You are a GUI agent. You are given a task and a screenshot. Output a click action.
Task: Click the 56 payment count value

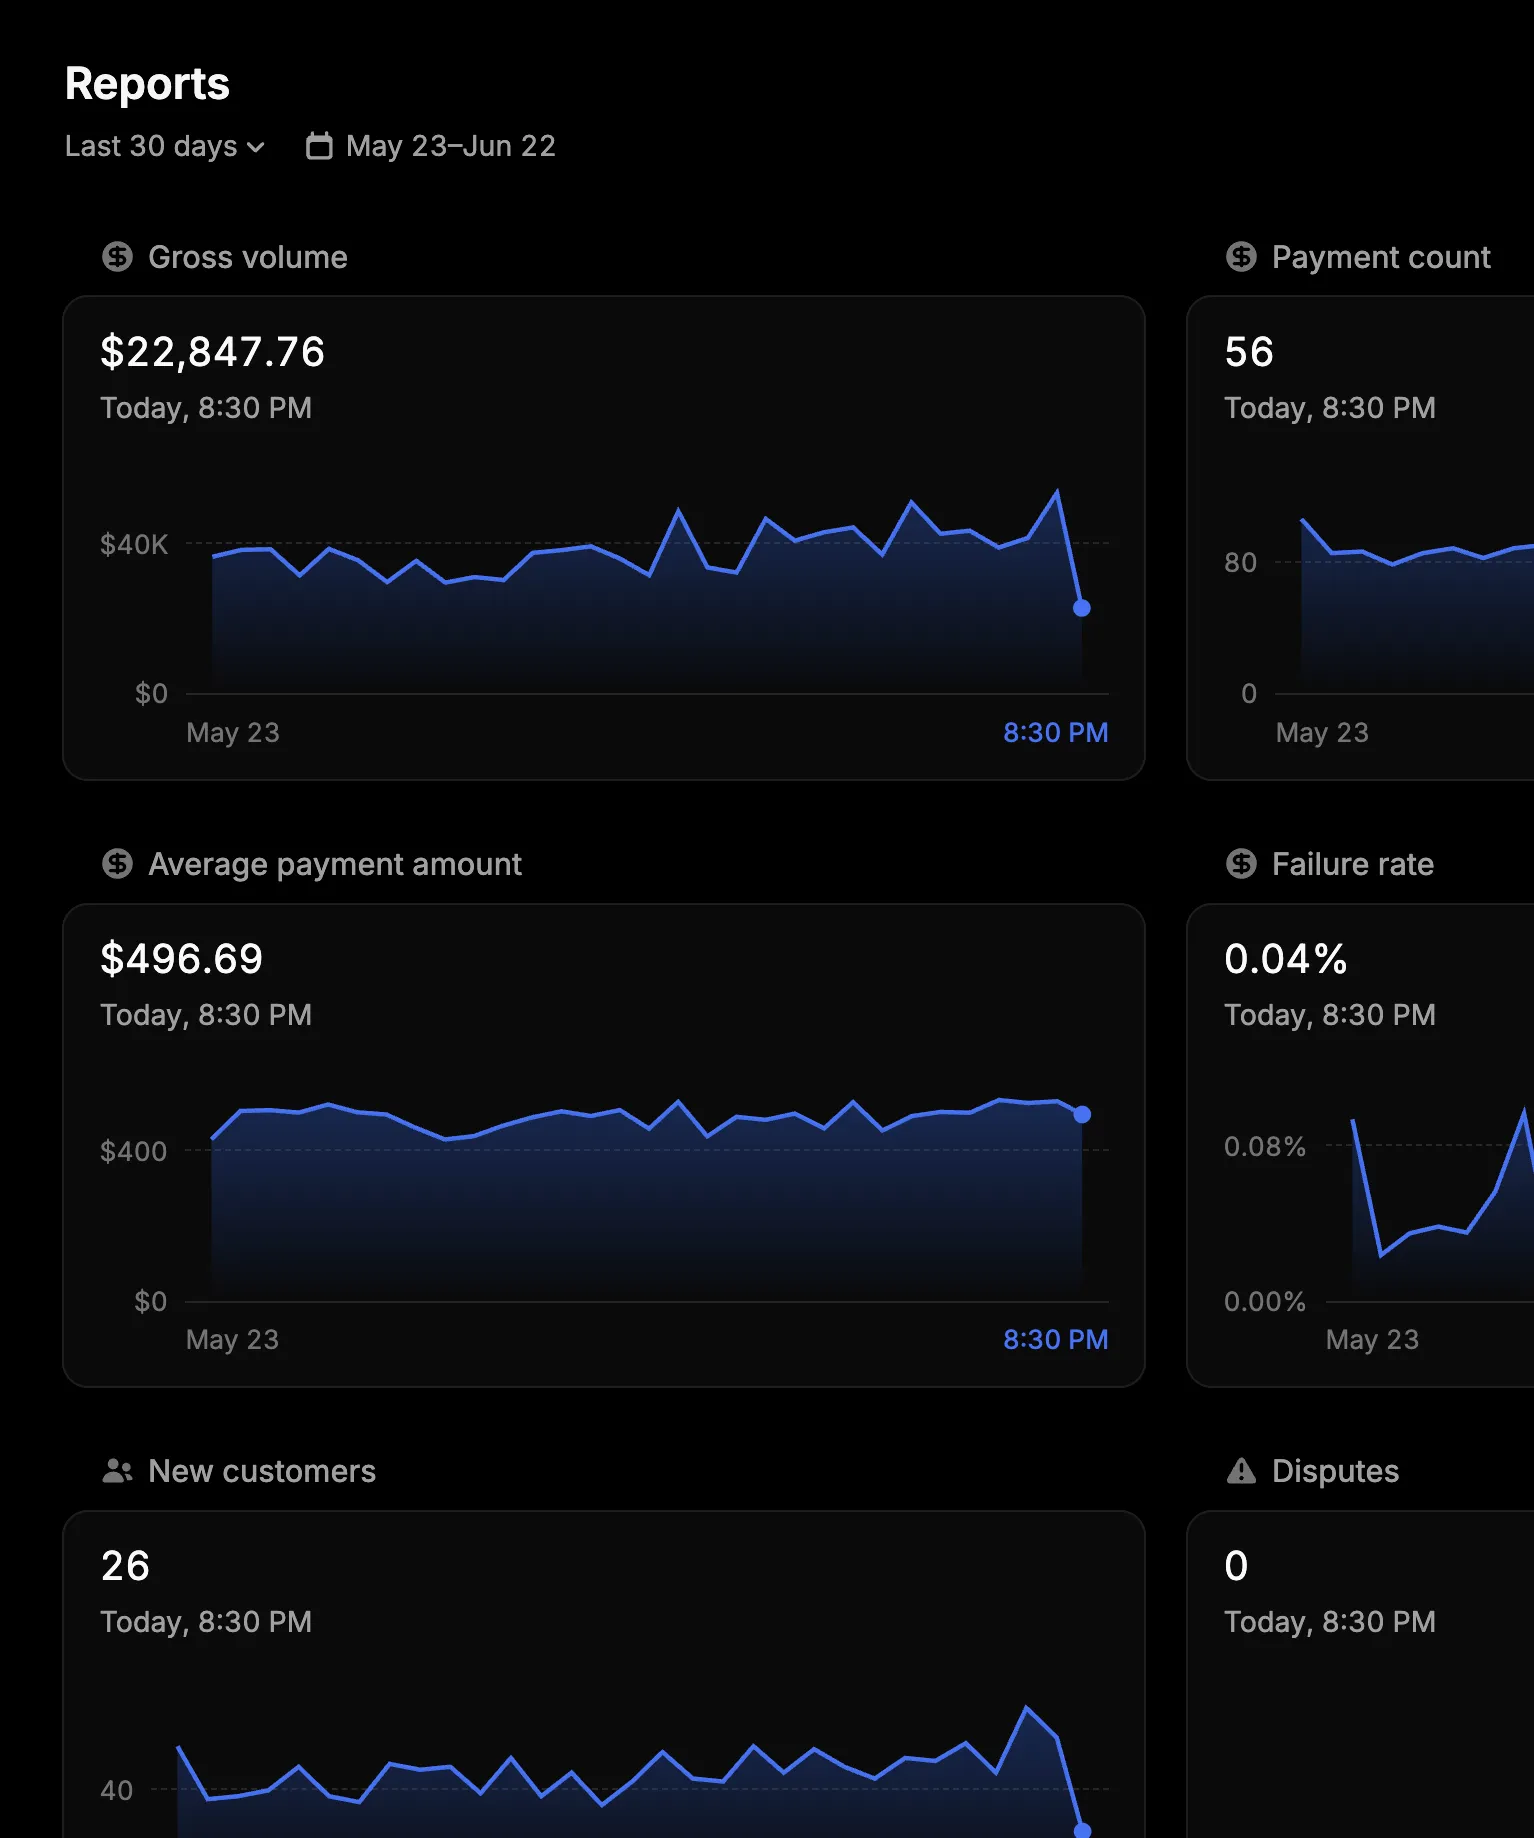[1249, 352]
